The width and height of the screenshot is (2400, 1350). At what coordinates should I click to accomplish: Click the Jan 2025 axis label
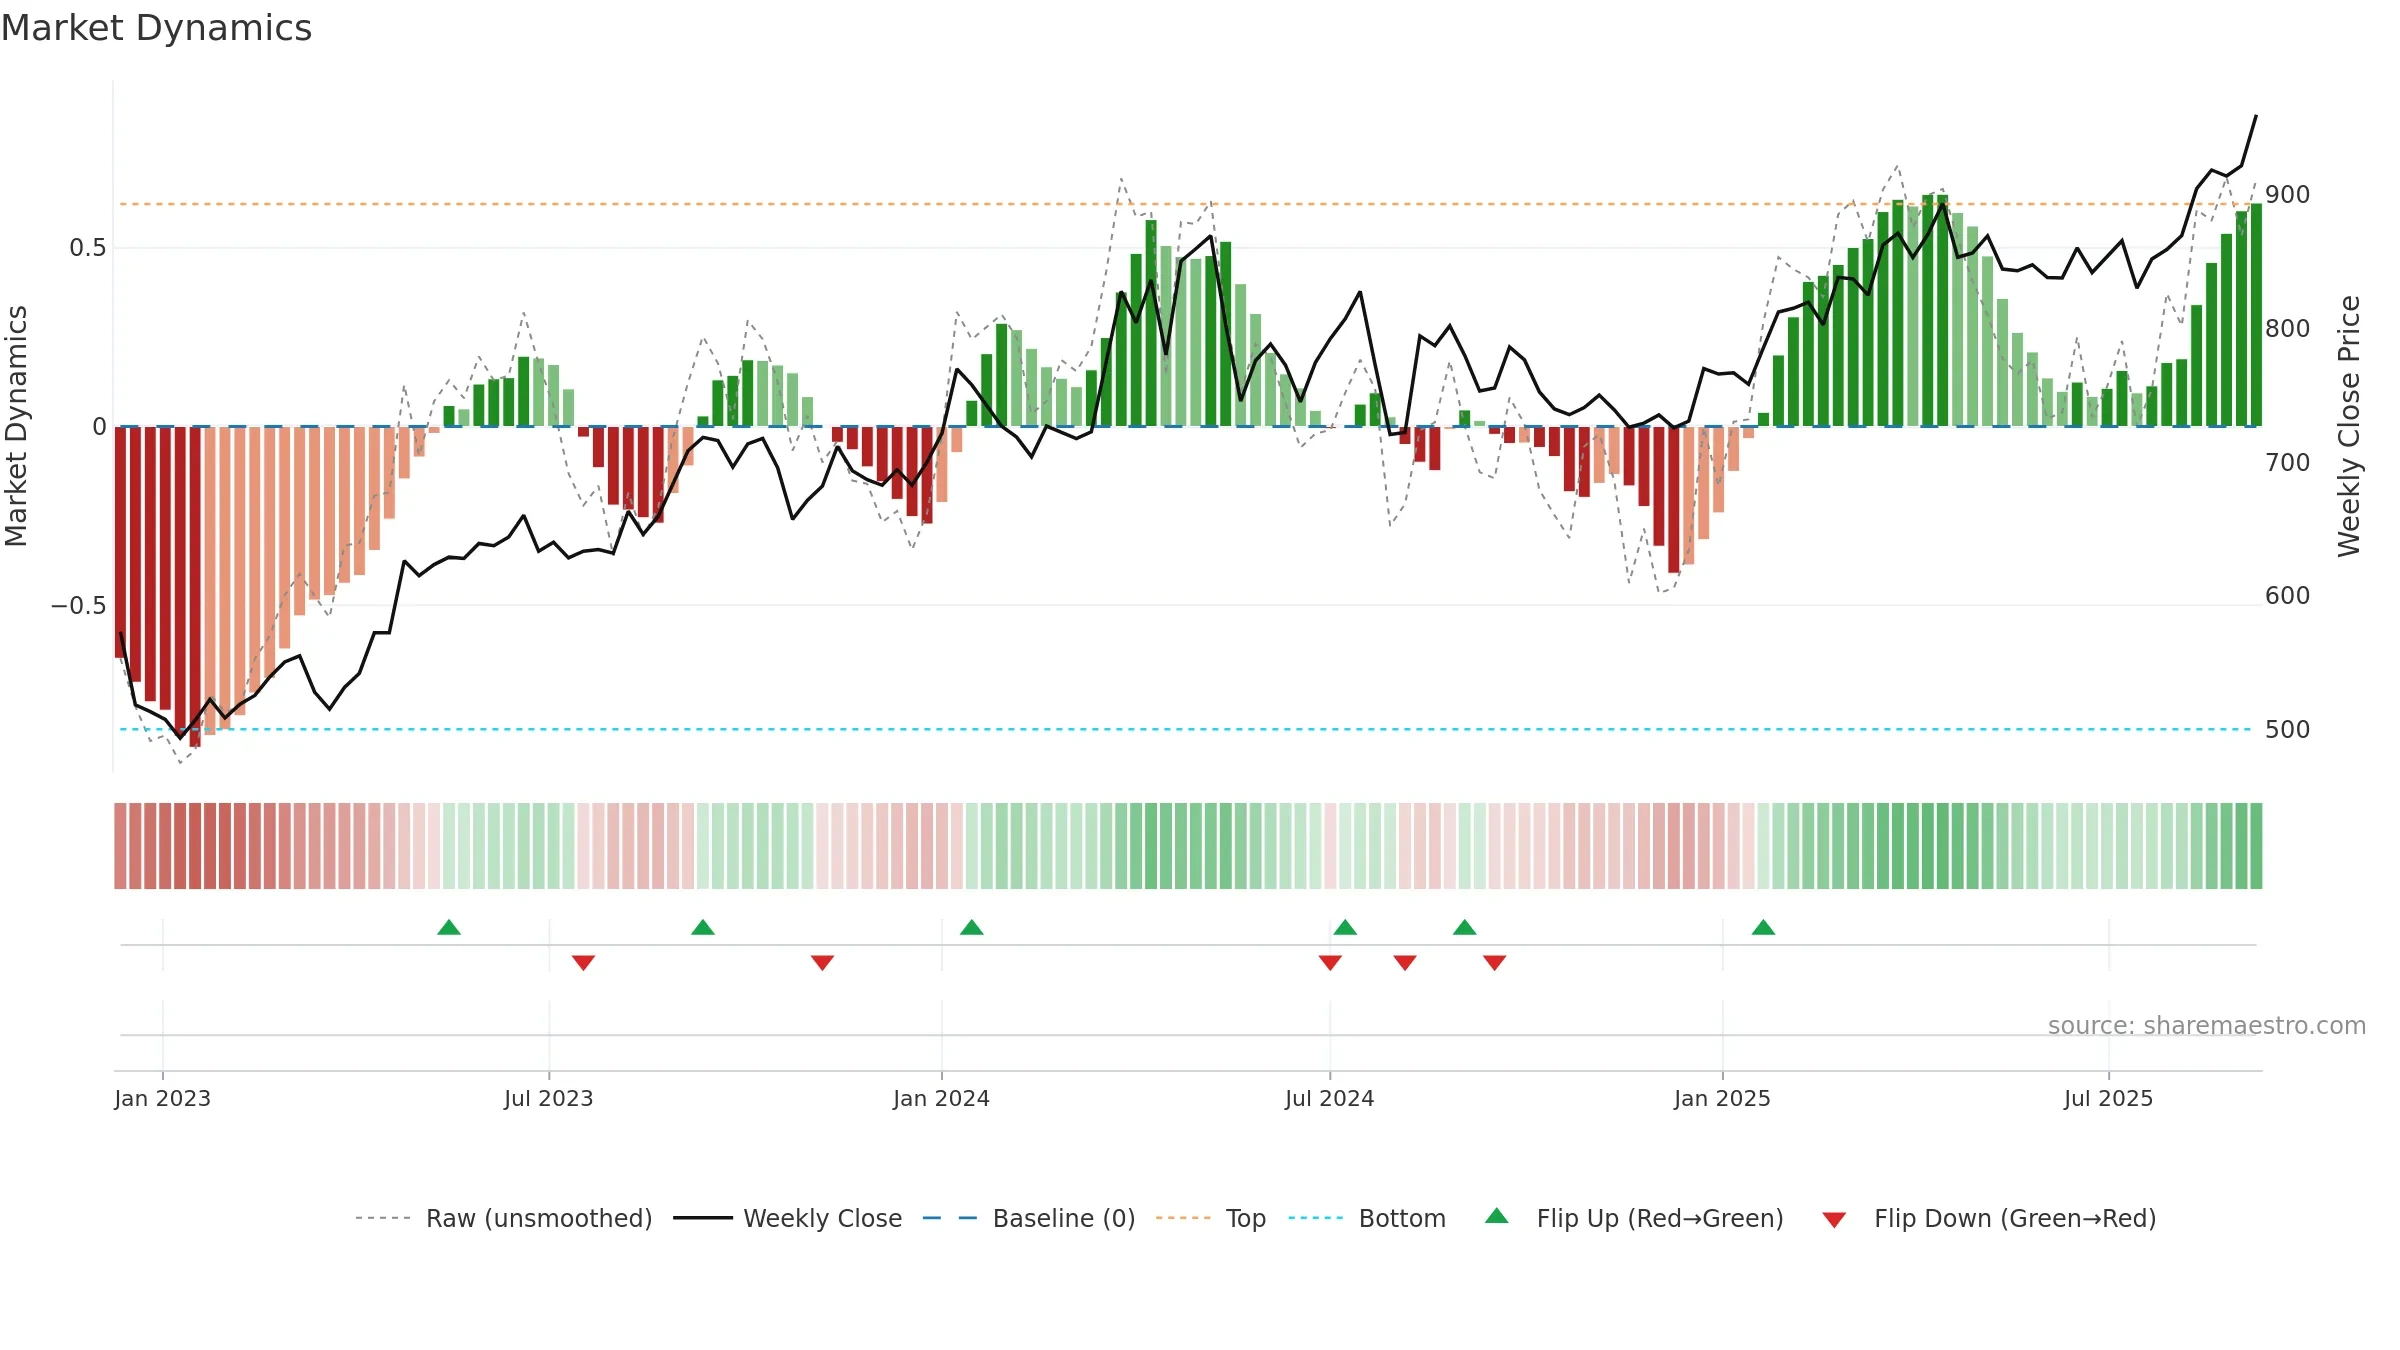[x=1723, y=1098]
